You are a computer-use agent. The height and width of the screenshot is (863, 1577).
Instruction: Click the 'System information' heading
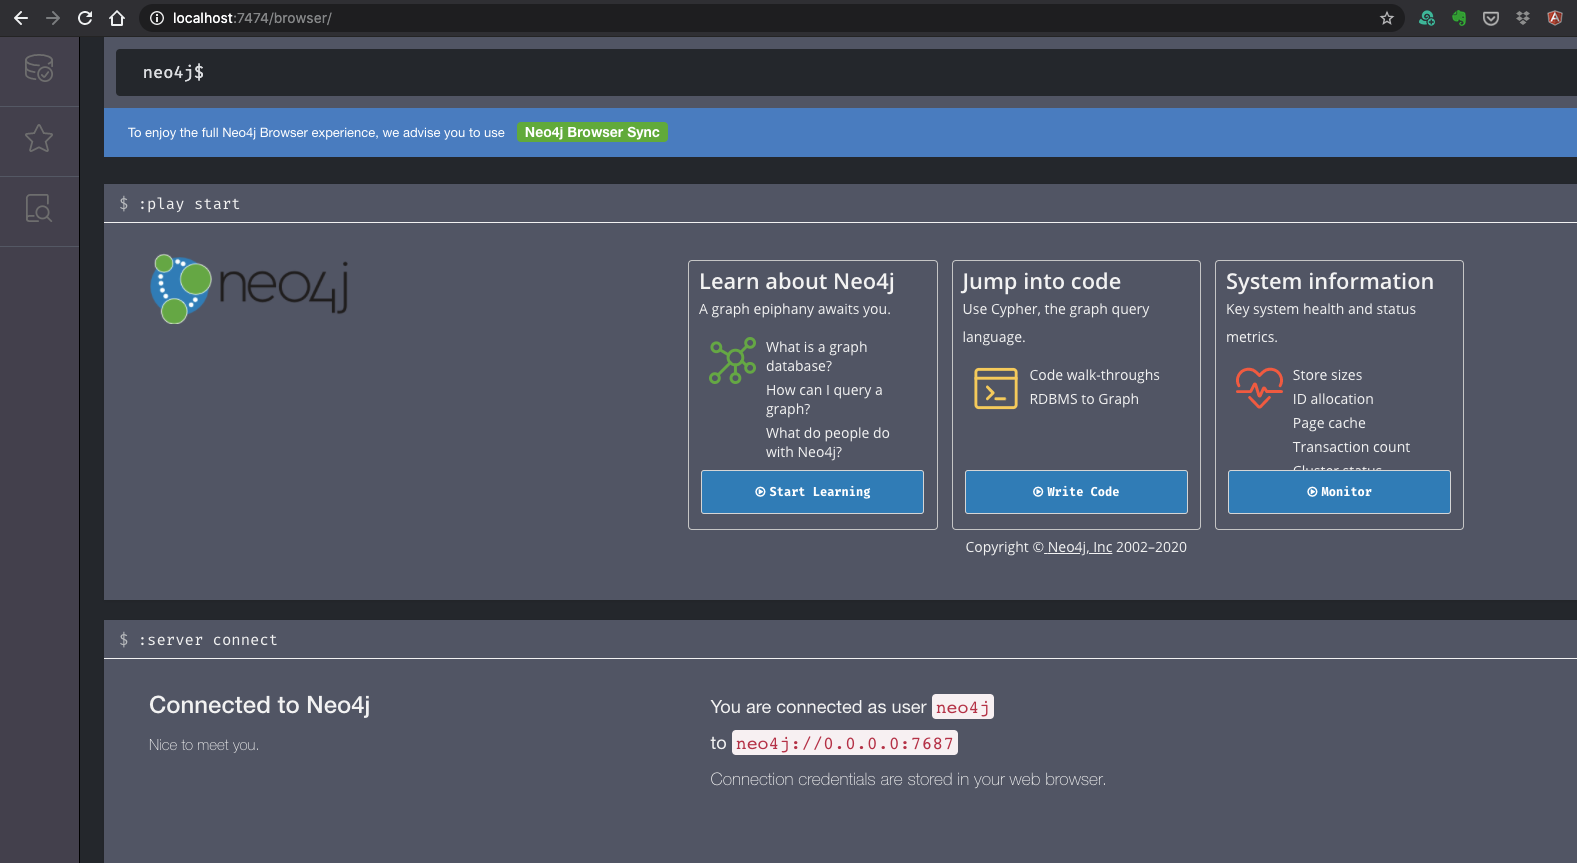(1329, 281)
